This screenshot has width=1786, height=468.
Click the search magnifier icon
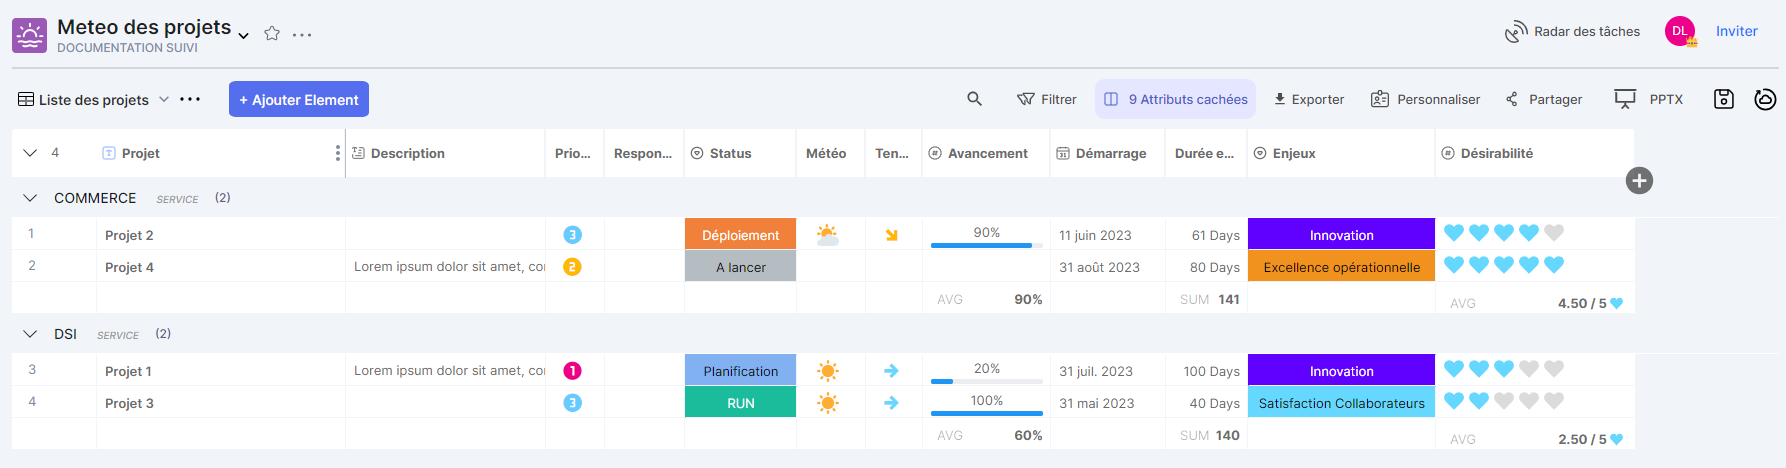[x=974, y=99]
